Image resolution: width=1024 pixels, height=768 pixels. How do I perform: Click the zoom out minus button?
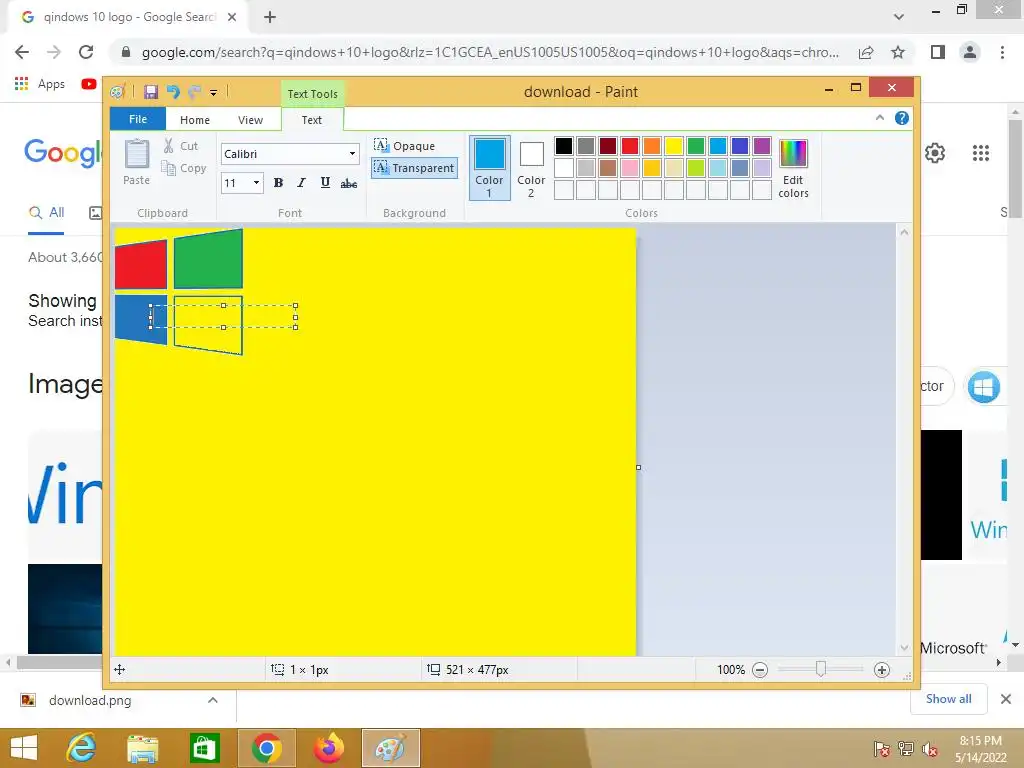pyautogui.click(x=760, y=669)
